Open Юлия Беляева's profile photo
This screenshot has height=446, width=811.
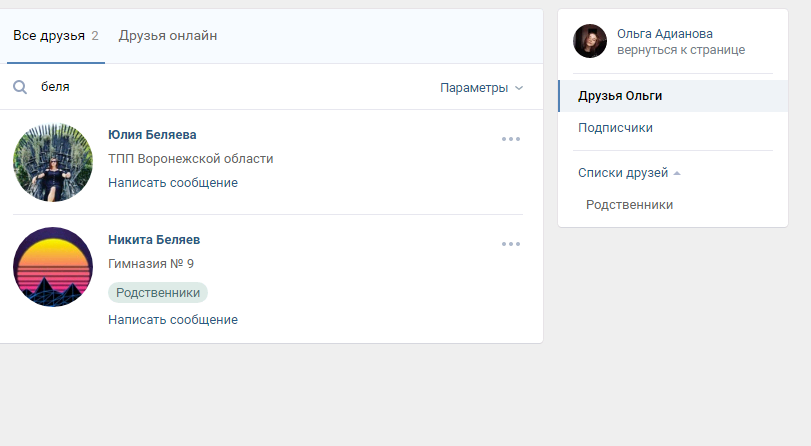[53, 162]
